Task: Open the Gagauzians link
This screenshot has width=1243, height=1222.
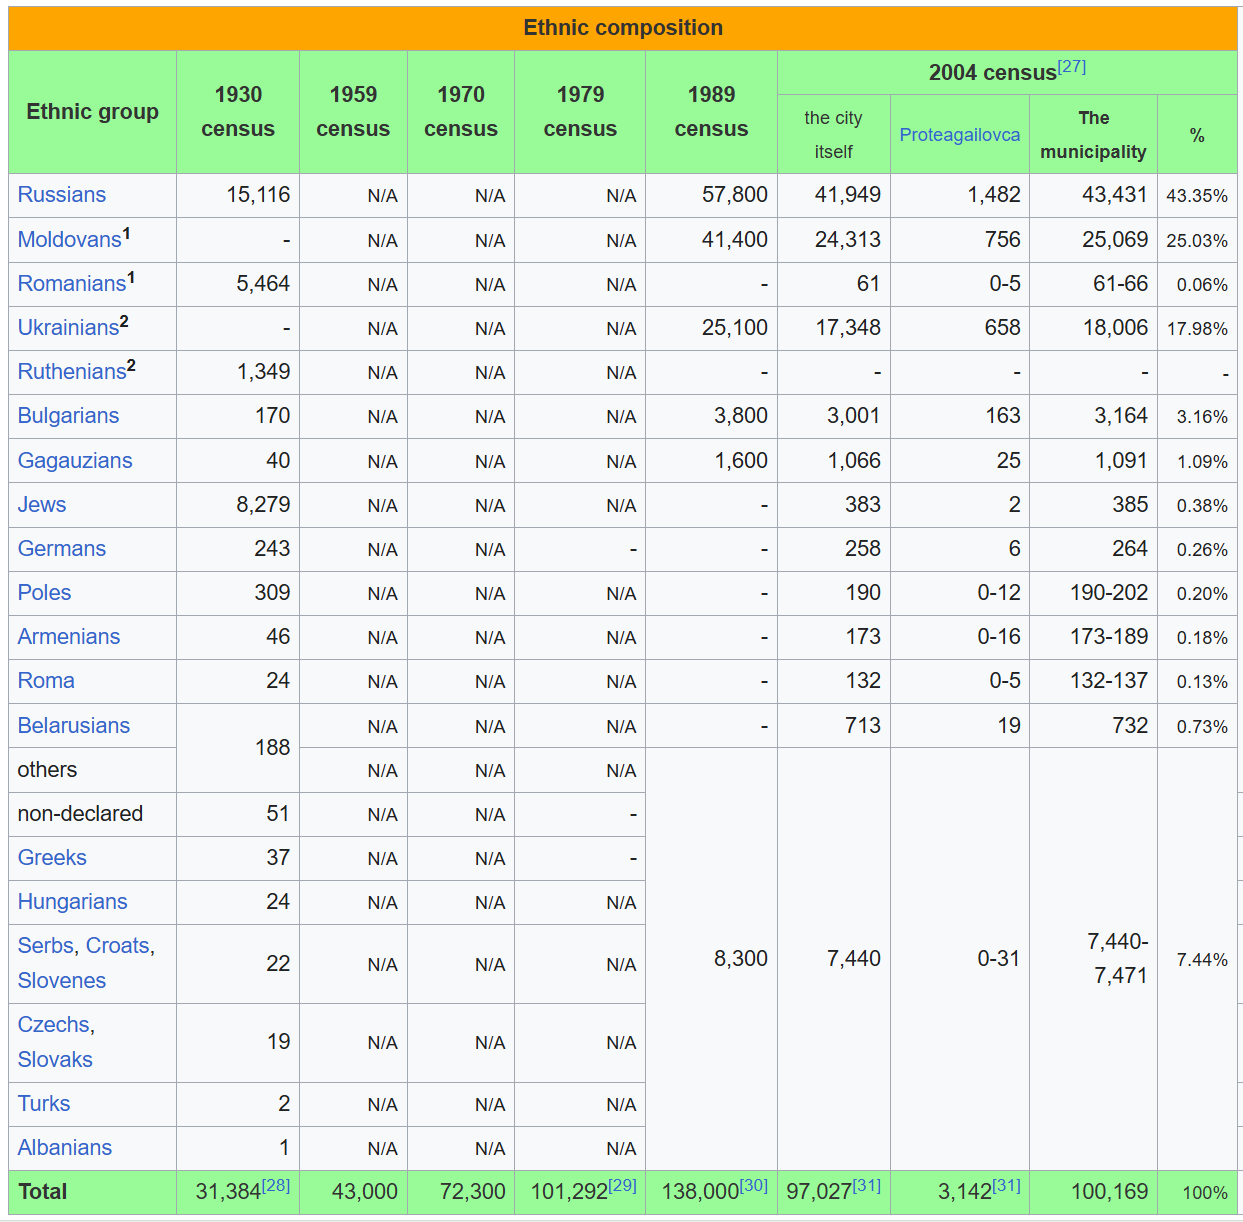Action: click(75, 461)
